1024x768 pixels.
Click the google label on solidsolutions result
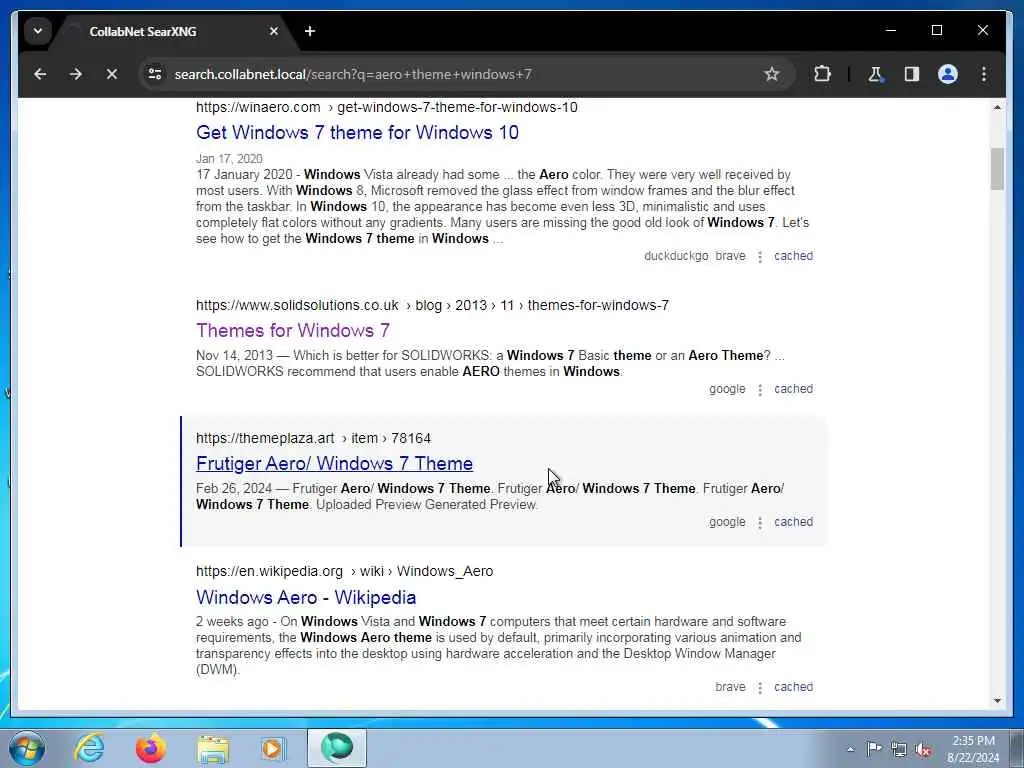click(727, 389)
